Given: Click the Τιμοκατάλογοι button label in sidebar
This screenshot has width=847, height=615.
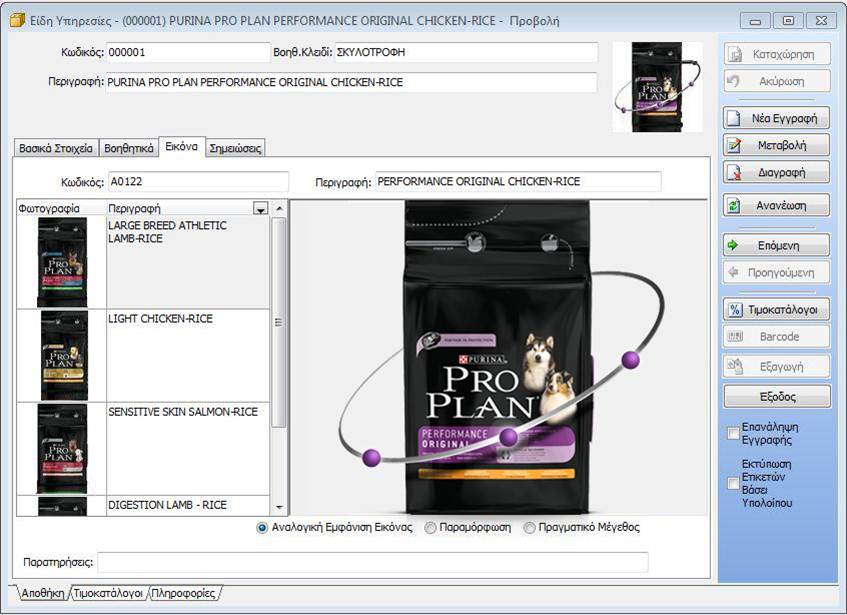Looking at the screenshot, I should (x=783, y=310).
